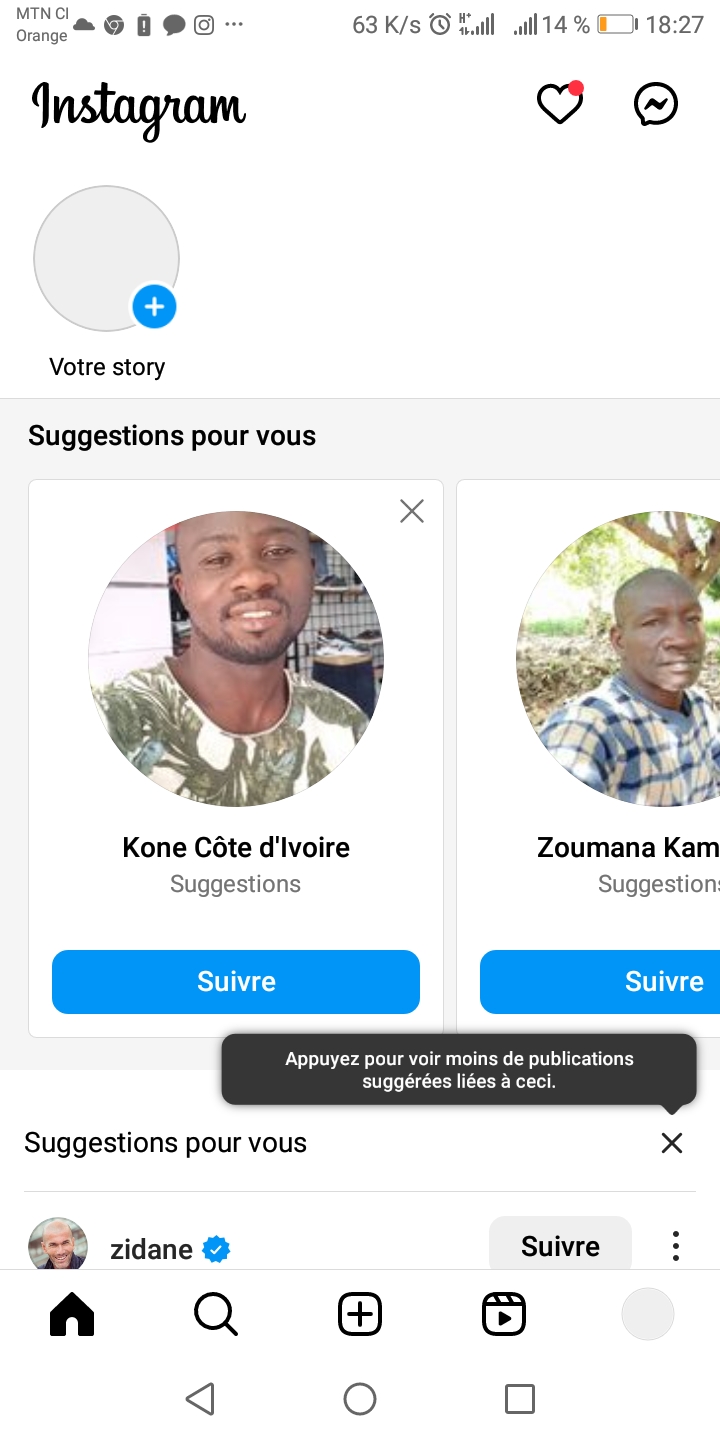Open zidane's profile by username
This screenshot has height=1440, width=720.
click(151, 1249)
